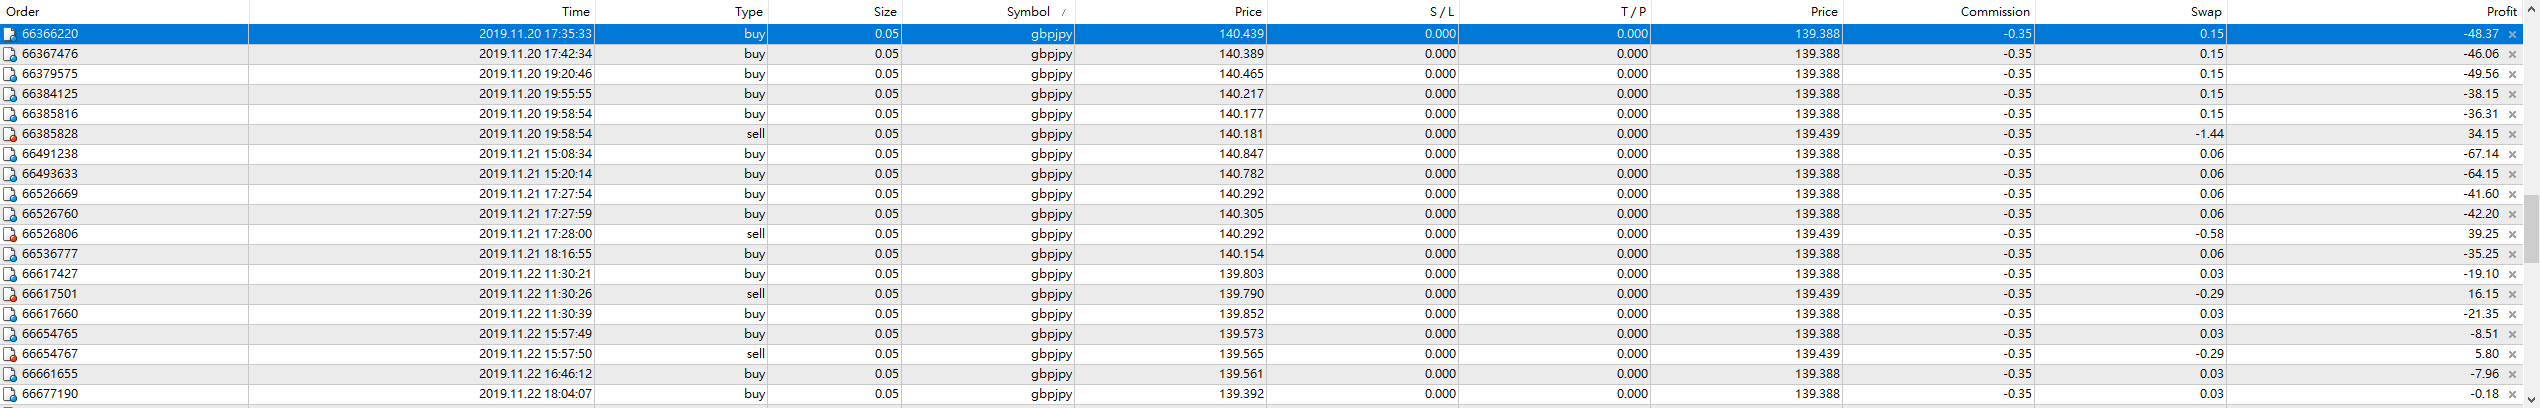Click the sell icon of order 66617501
The width and height of the screenshot is (2540, 408).
(10, 294)
